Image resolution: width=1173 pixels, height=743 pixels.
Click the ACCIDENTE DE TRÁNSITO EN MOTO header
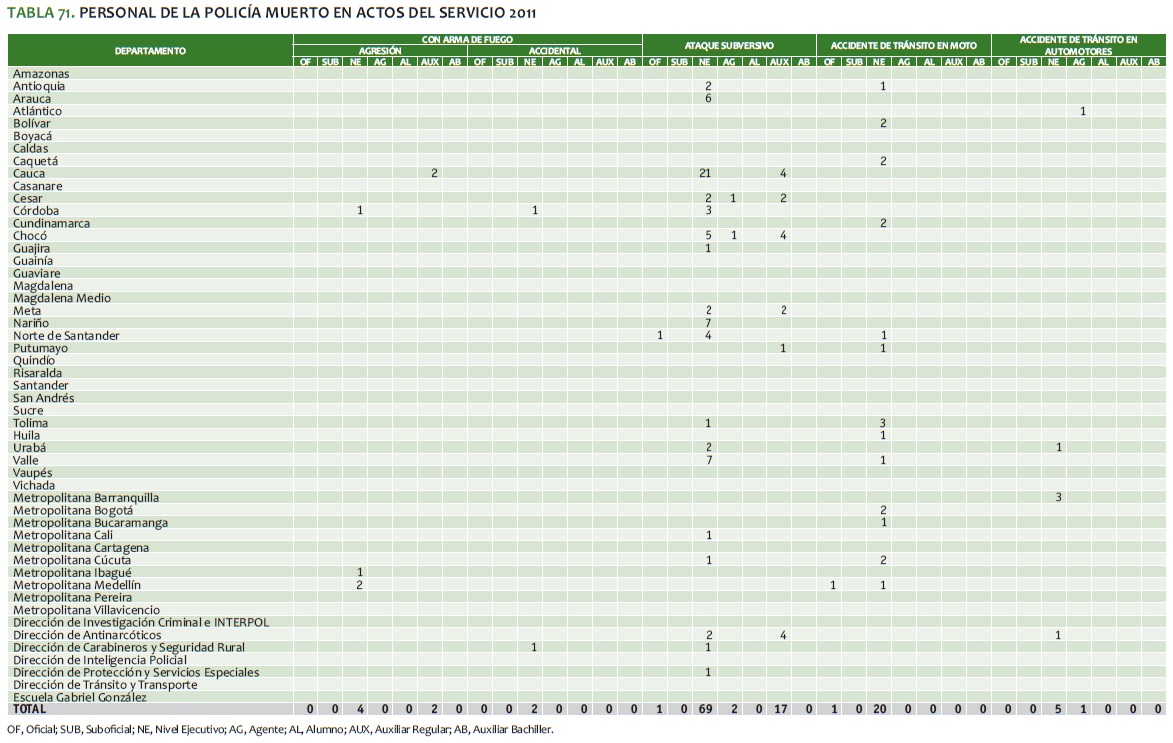903,45
